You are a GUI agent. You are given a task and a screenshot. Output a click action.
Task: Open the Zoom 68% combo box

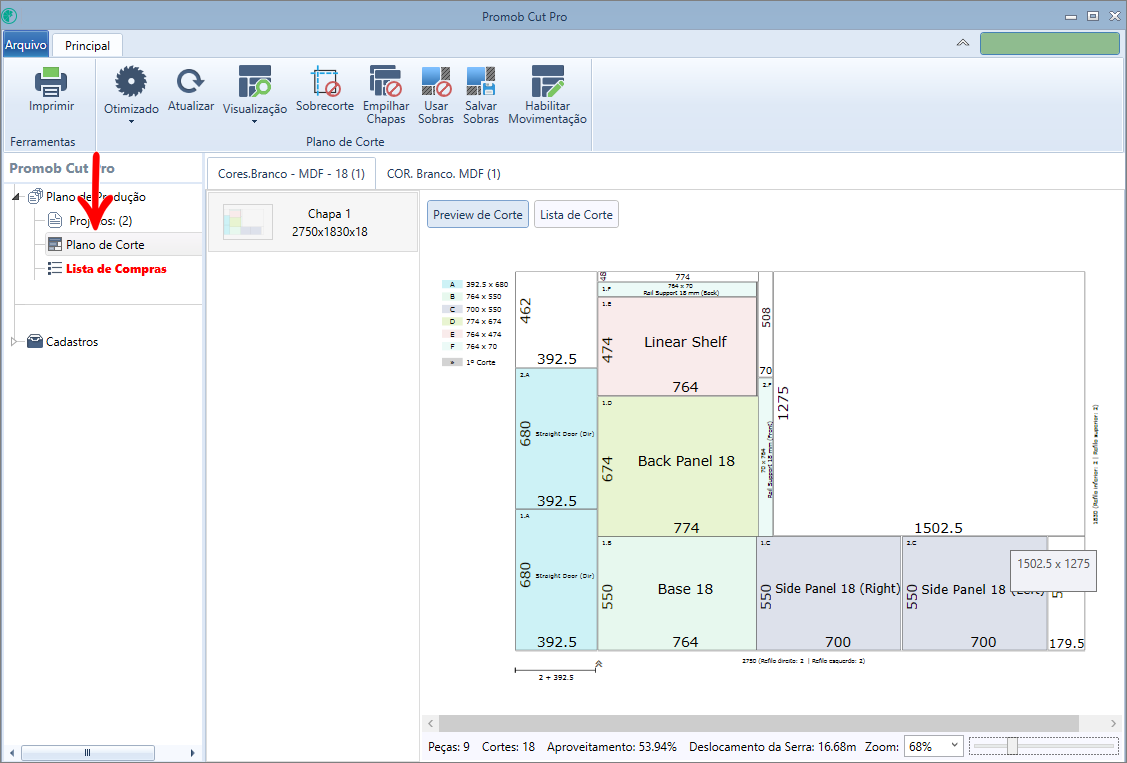pyautogui.click(x=933, y=746)
